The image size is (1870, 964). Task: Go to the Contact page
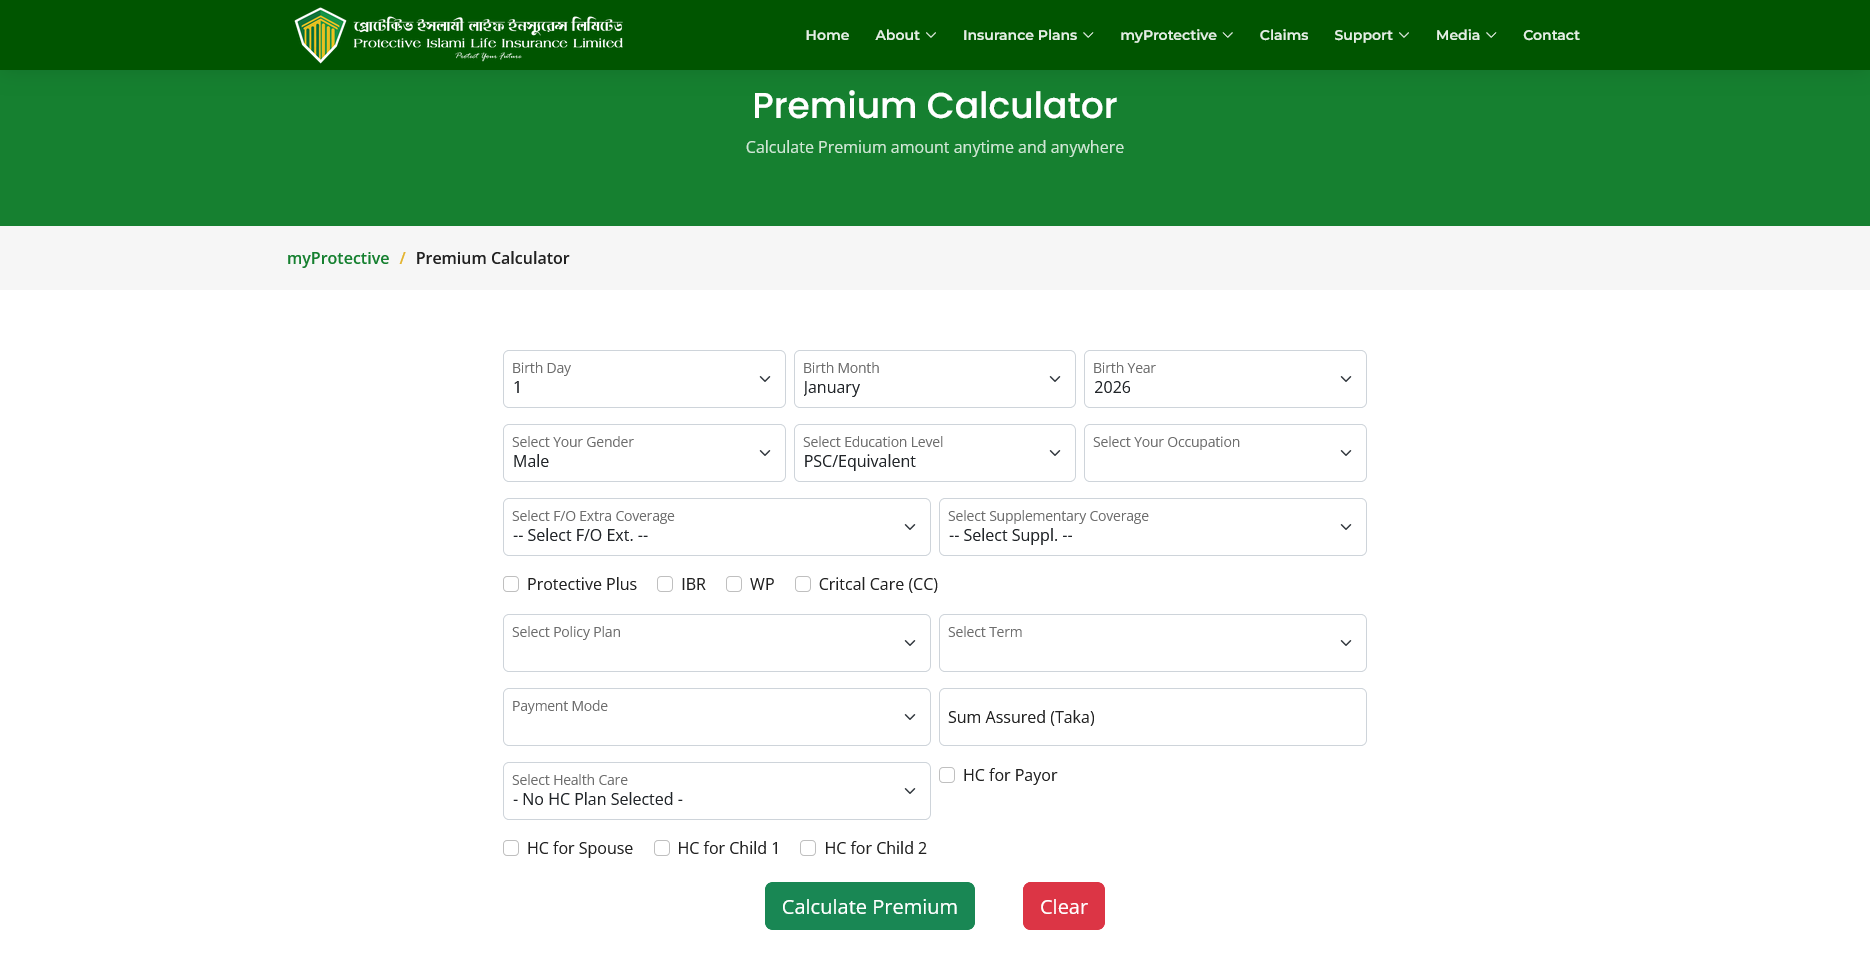pos(1551,35)
